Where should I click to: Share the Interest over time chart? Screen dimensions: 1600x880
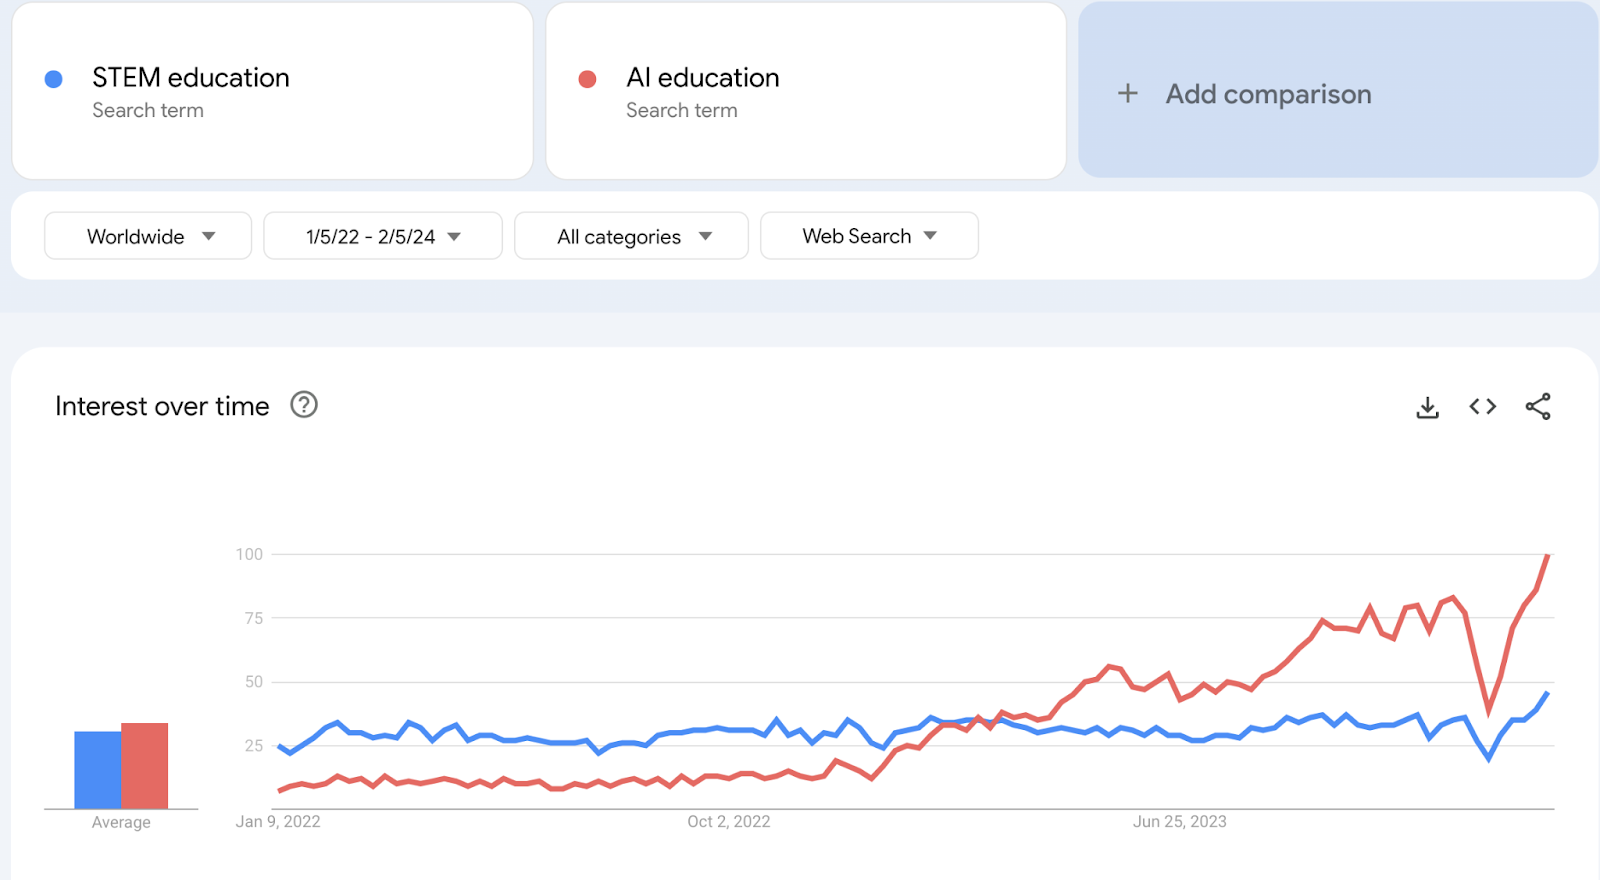click(x=1538, y=406)
